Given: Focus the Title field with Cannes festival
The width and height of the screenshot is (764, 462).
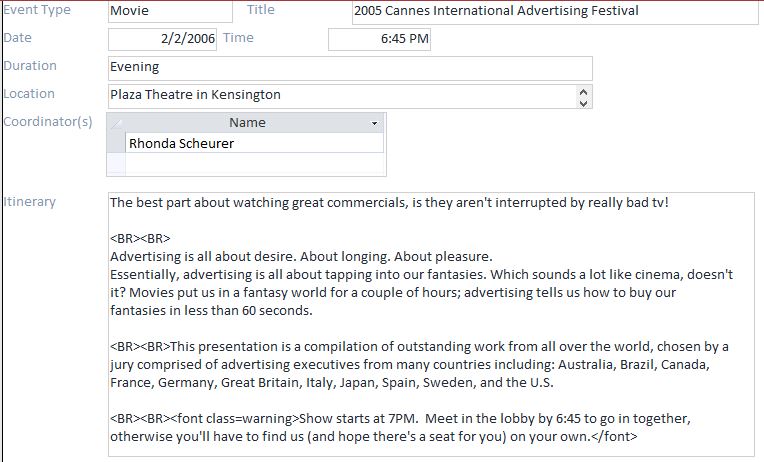Looking at the screenshot, I should [554, 12].
